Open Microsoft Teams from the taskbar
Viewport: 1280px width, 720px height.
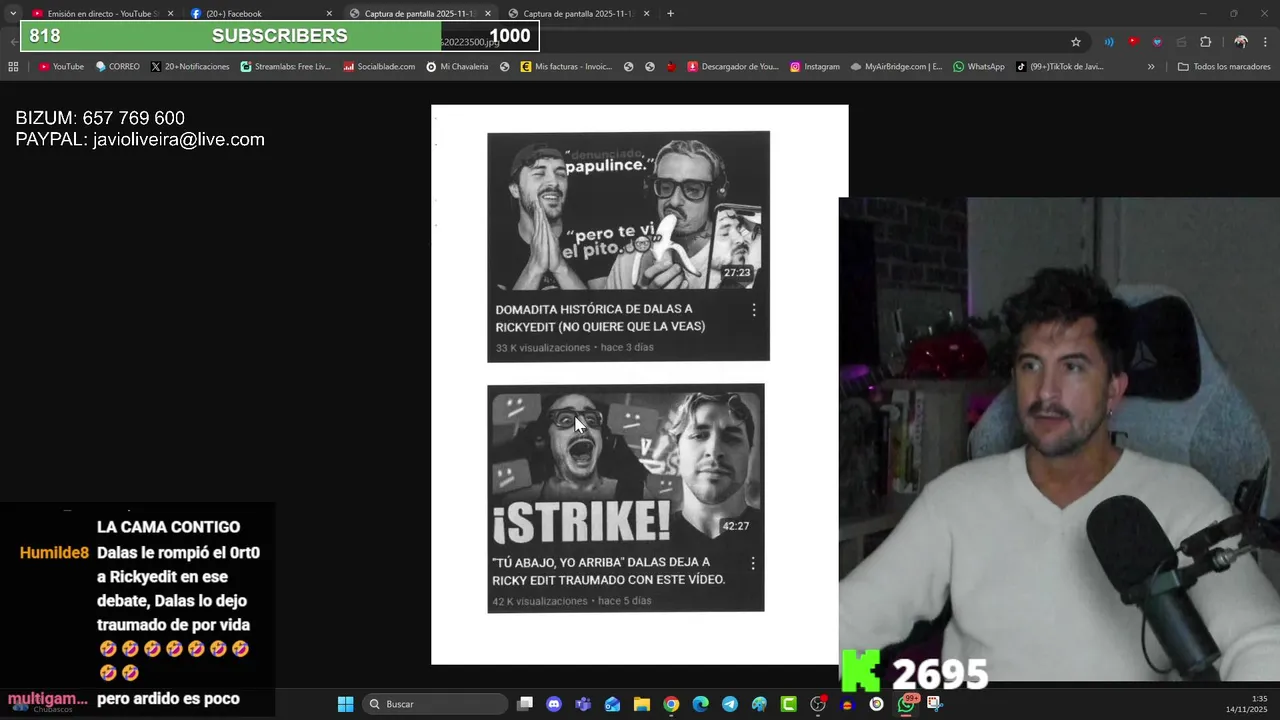583,704
